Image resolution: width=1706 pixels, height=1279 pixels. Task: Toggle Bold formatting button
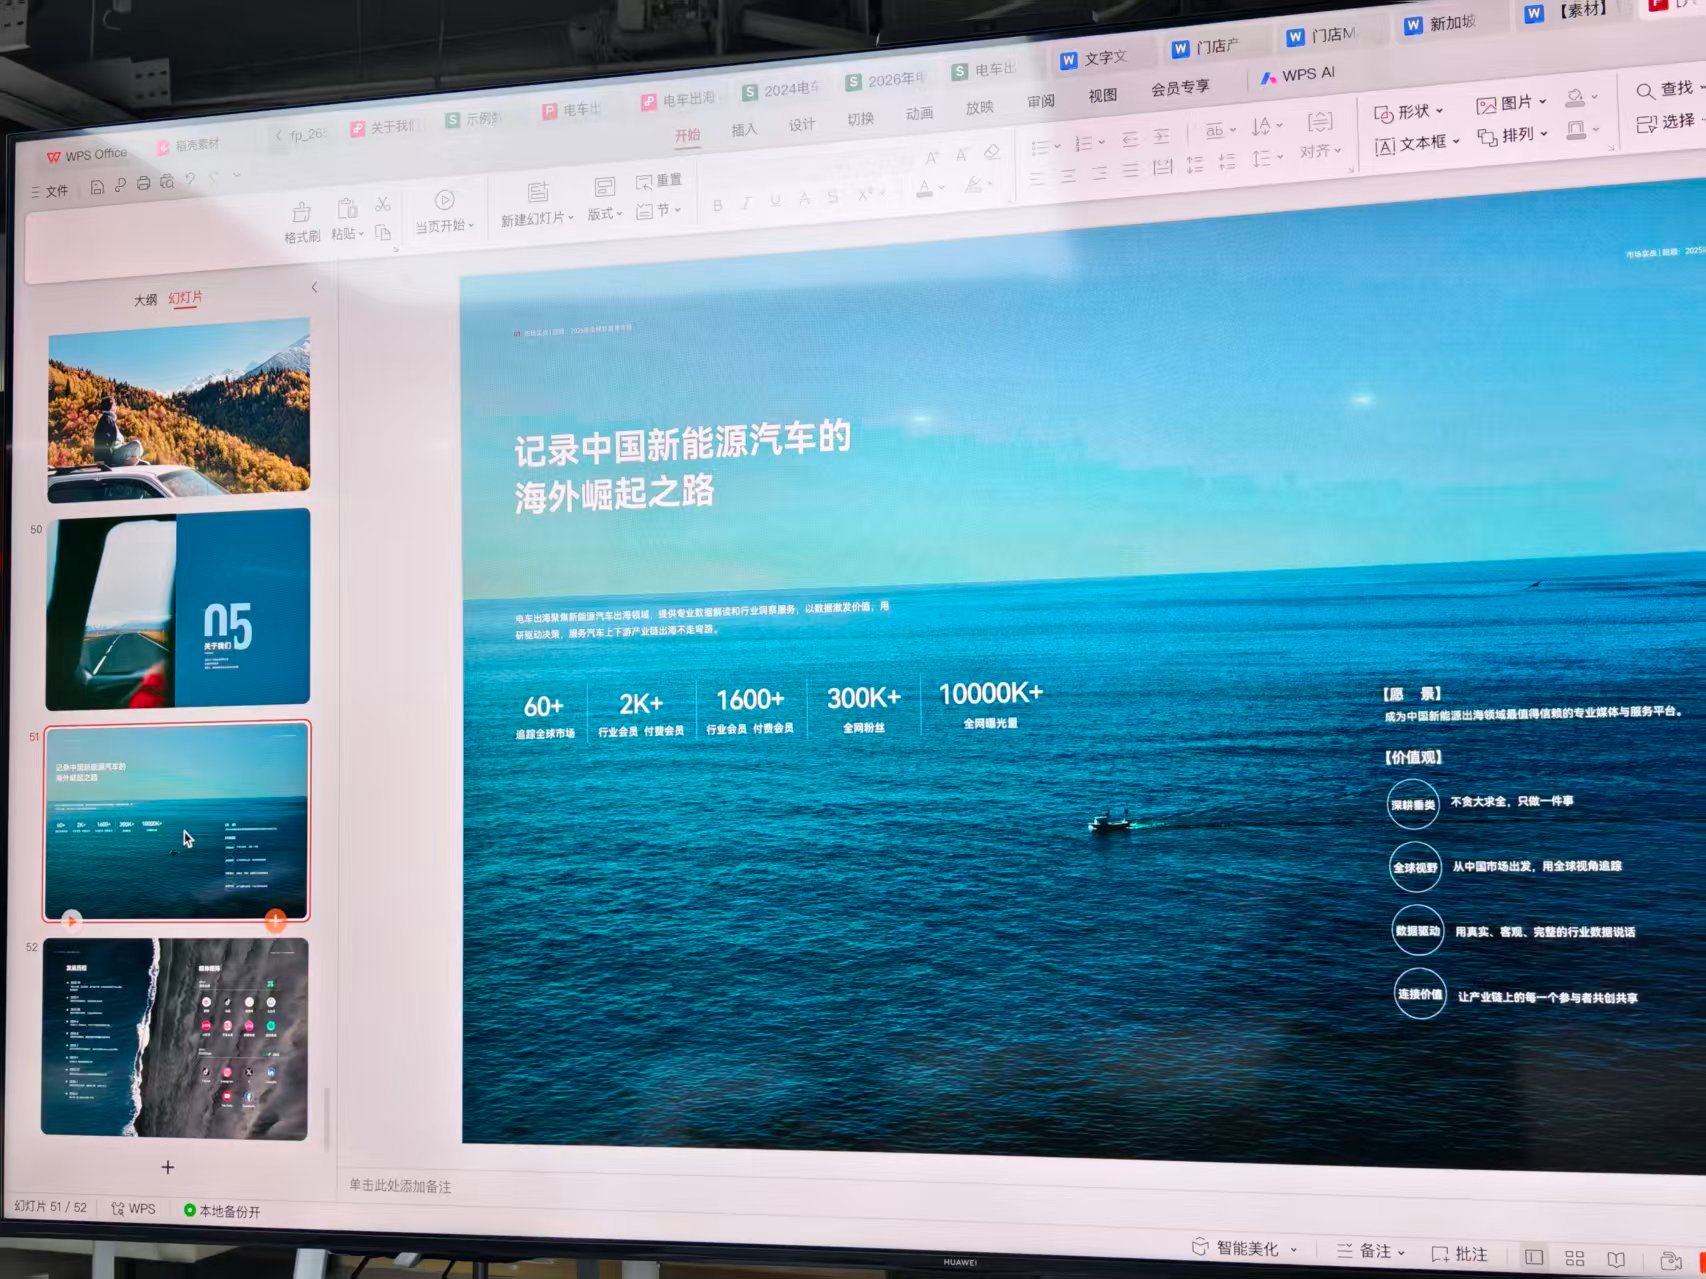[717, 205]
